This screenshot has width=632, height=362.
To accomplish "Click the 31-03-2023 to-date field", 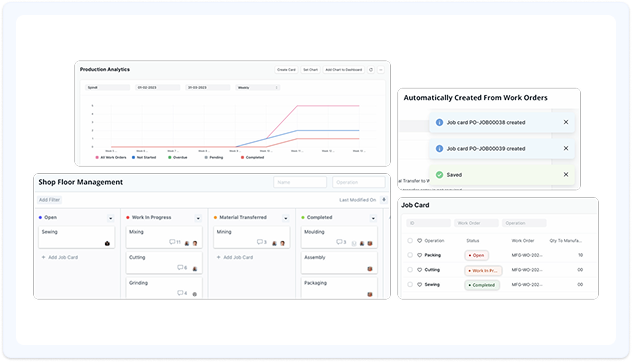I will click(208, 87).
